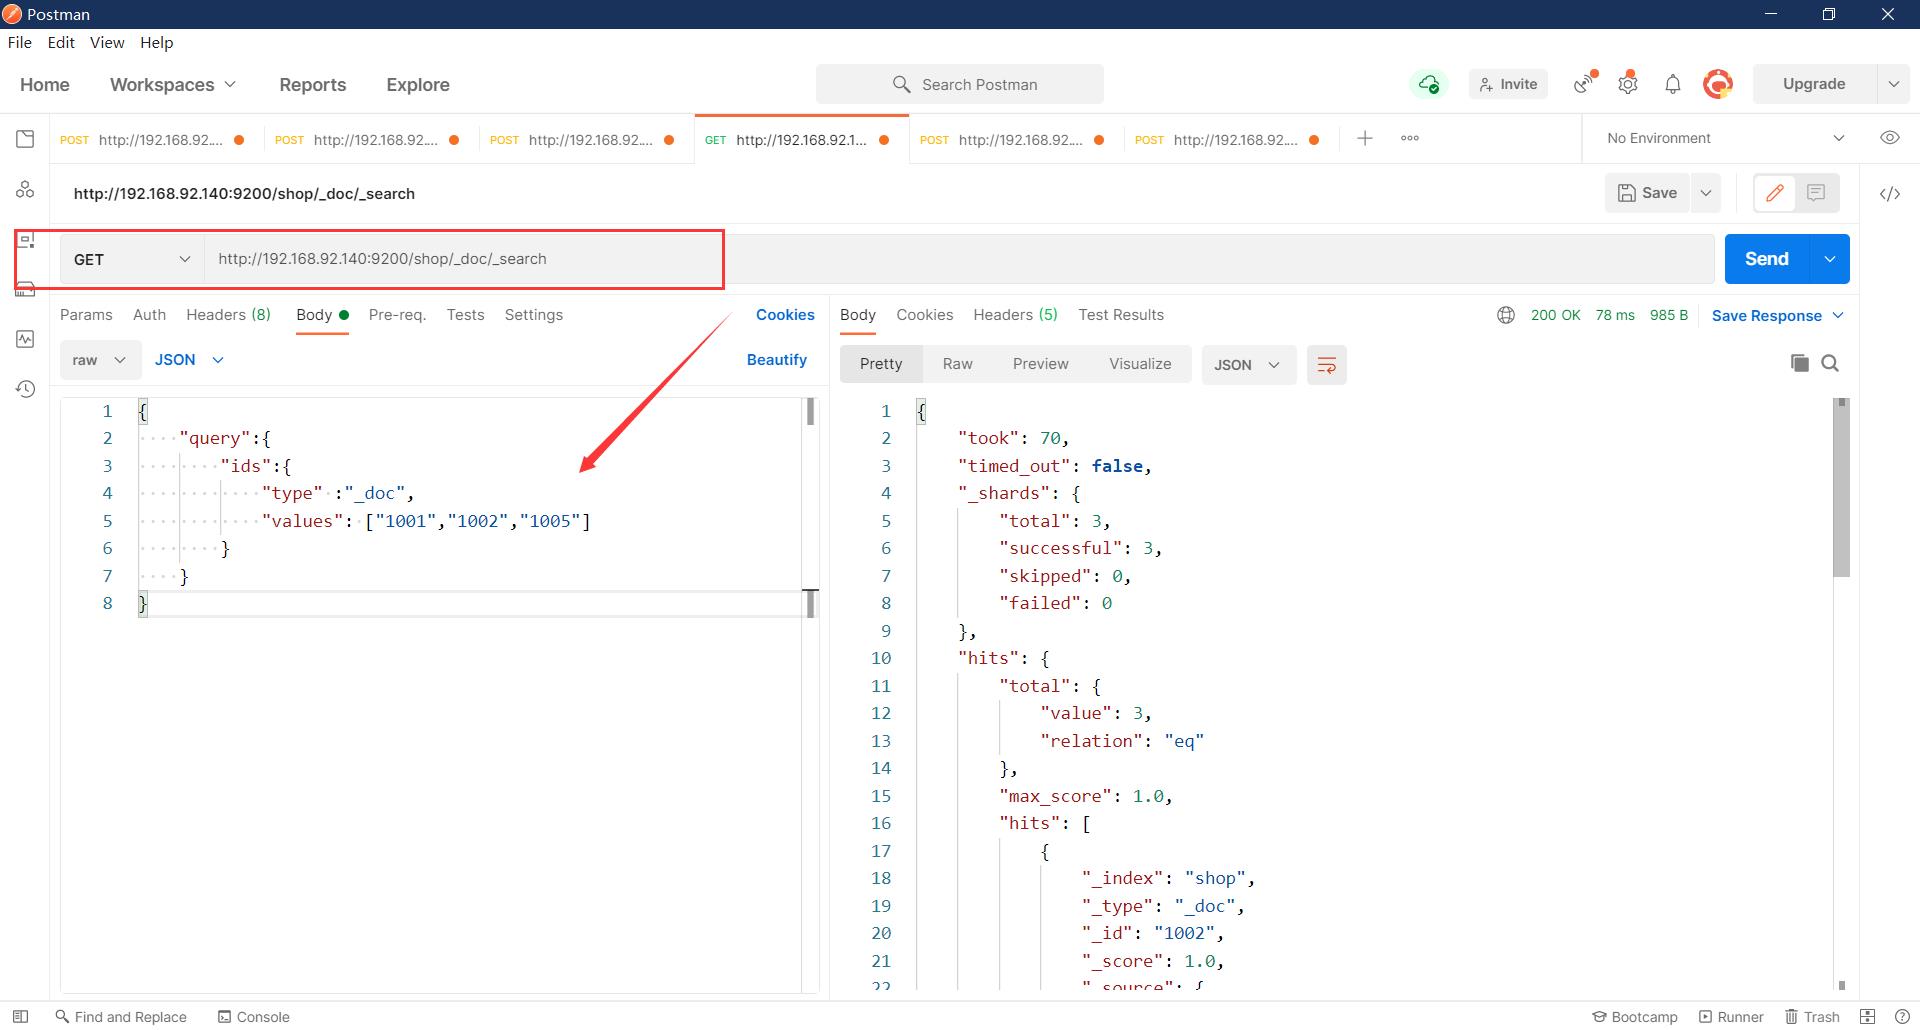Open APIs sidebar icon

pos(25,189)
